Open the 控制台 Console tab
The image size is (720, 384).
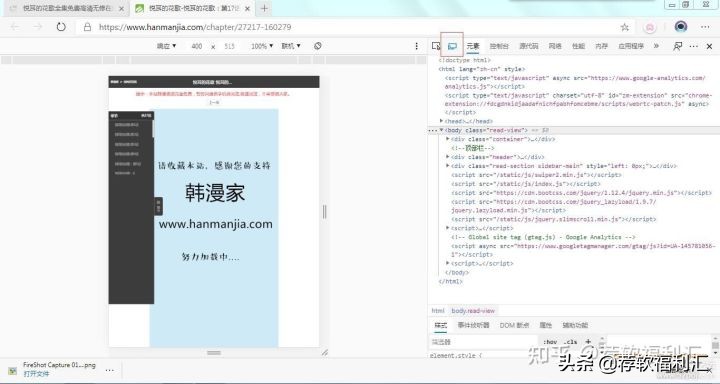[499, 46]
